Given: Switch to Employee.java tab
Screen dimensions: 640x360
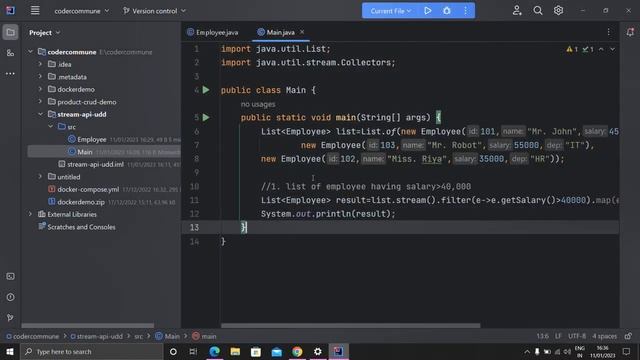Looking at the screenshot, I should coord(213,32).
